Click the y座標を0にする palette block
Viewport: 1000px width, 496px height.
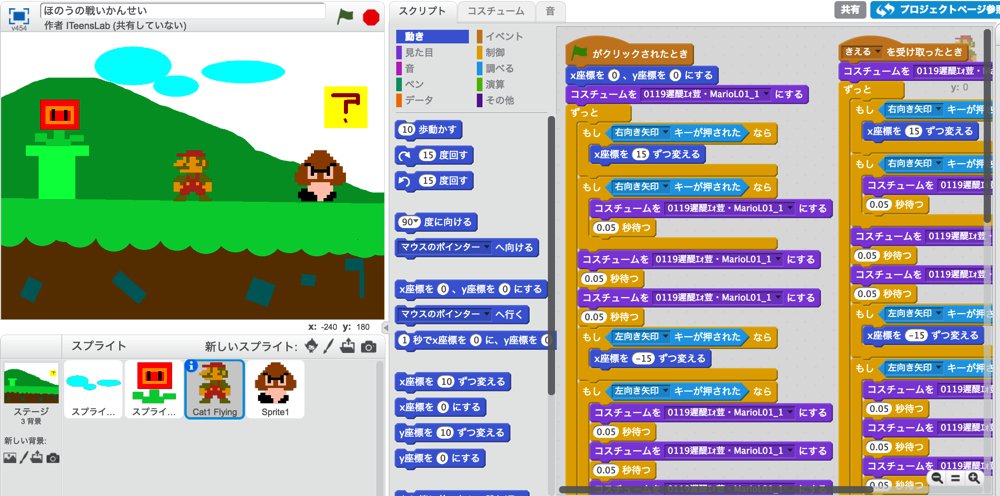point(440,458)
